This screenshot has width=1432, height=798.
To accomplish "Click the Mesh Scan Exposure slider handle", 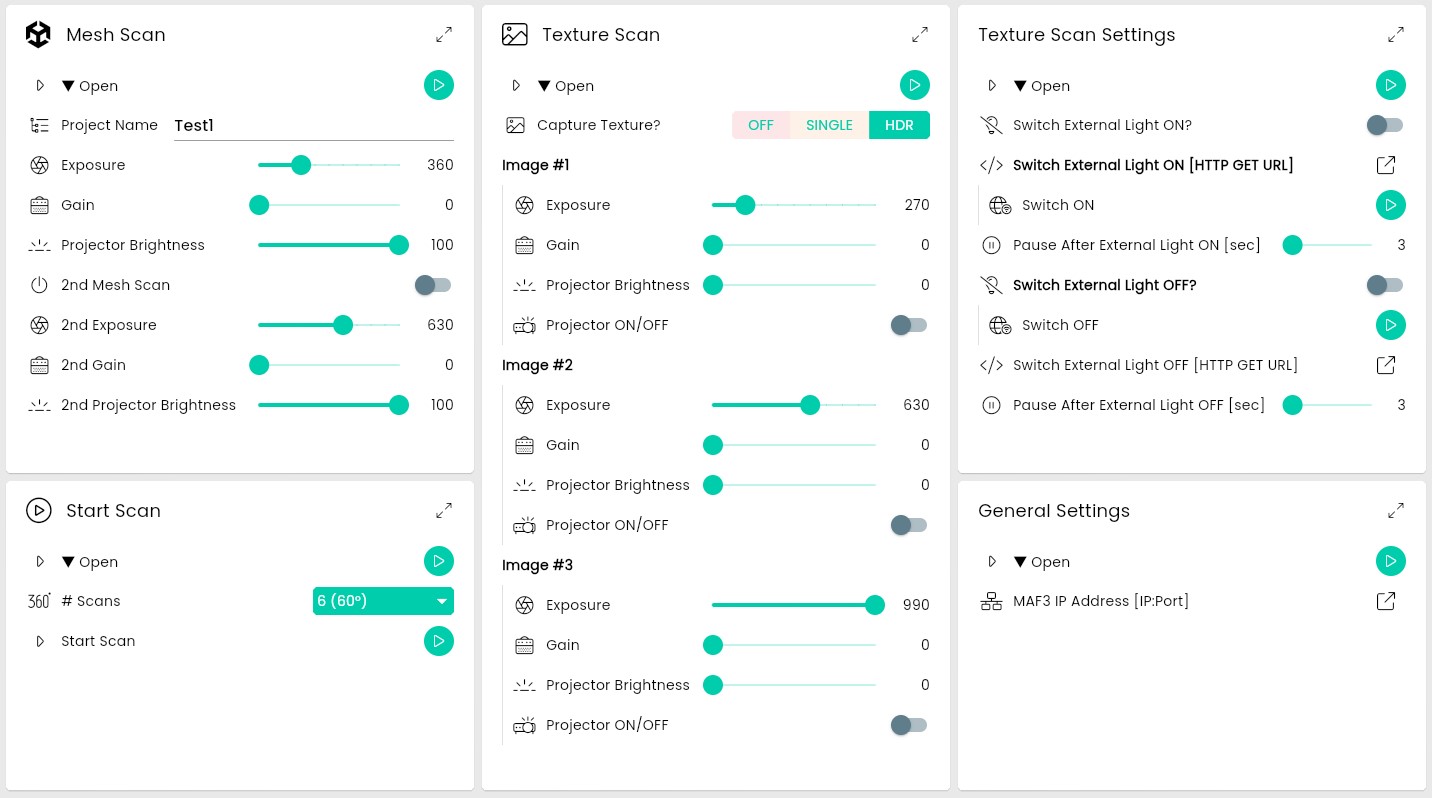I will (301, 165).
